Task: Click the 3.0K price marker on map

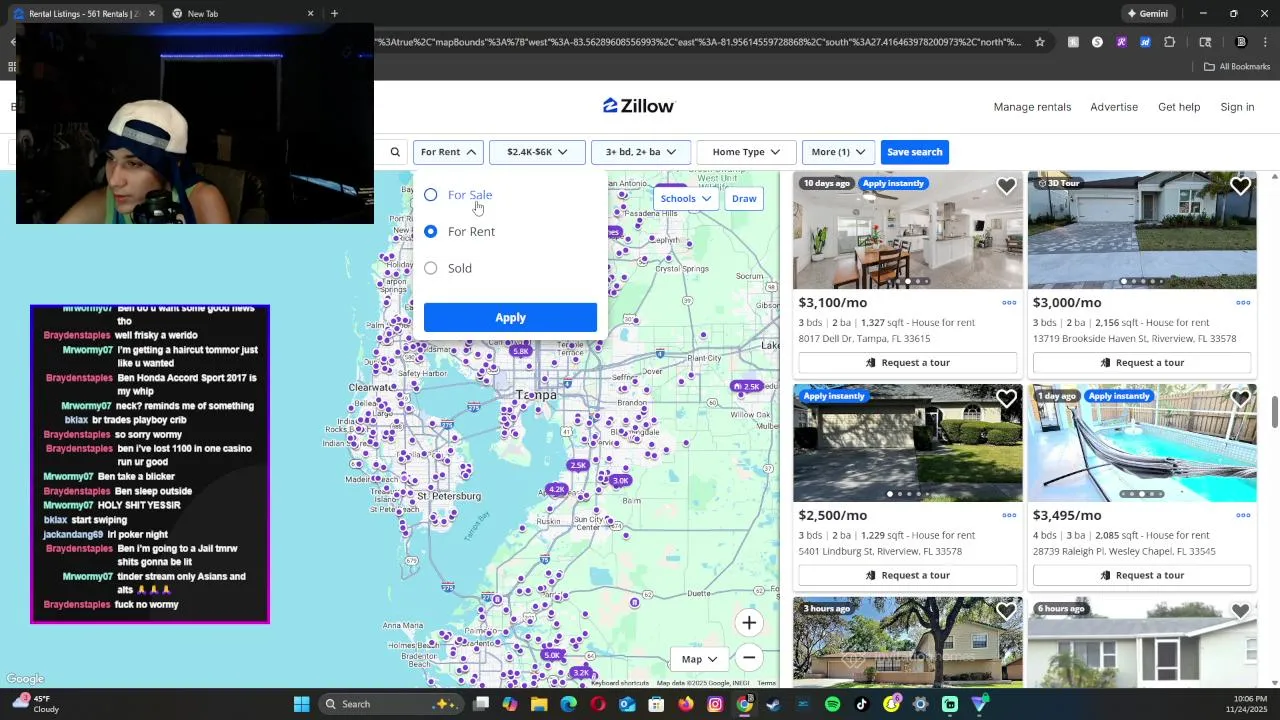Action: point(620,481)
